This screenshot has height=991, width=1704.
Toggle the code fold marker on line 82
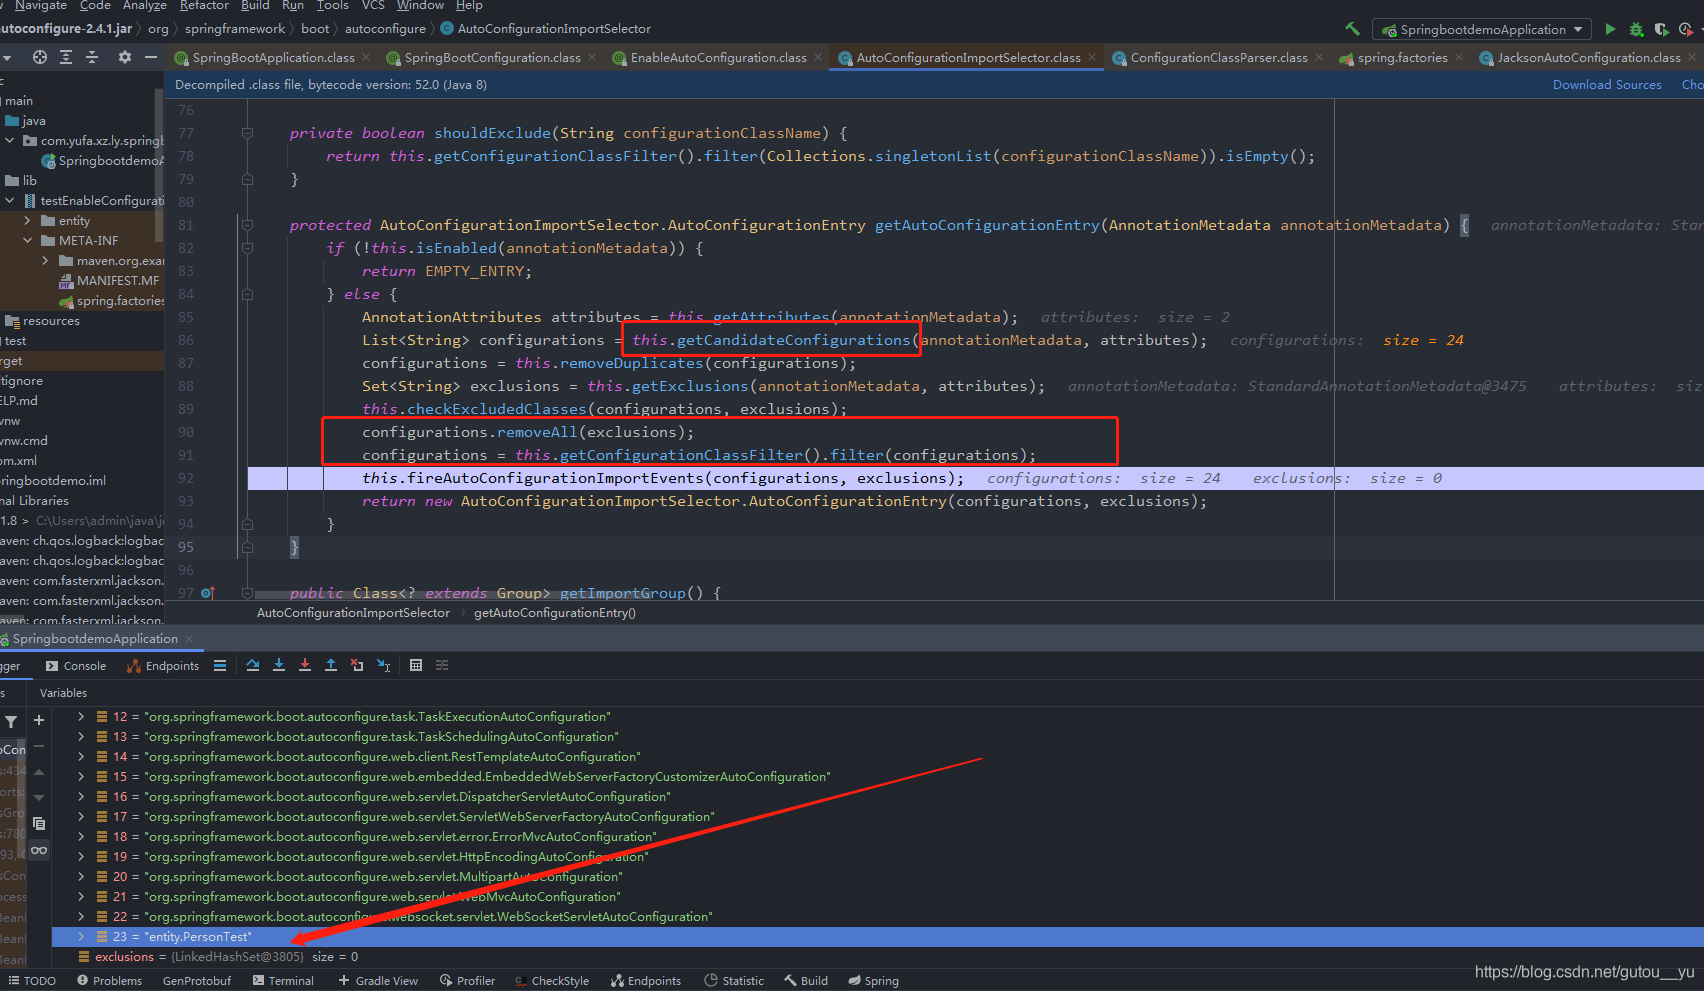(247, 248)
